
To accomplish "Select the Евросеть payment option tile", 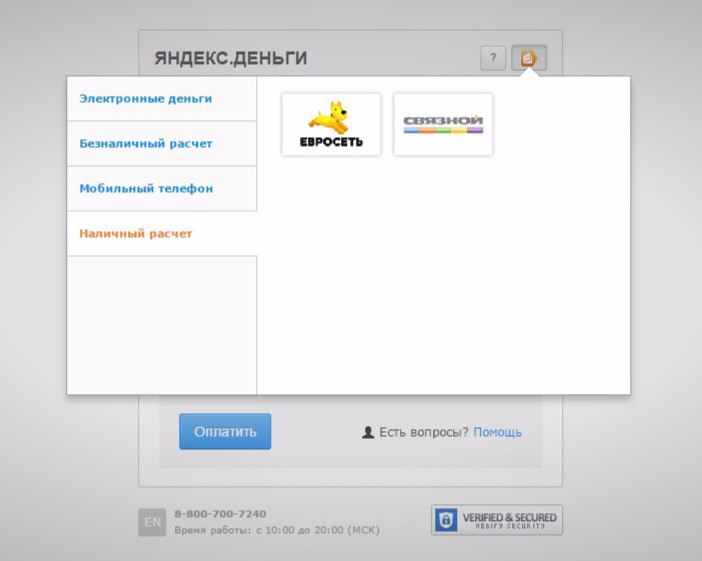I will pos(331,124).
